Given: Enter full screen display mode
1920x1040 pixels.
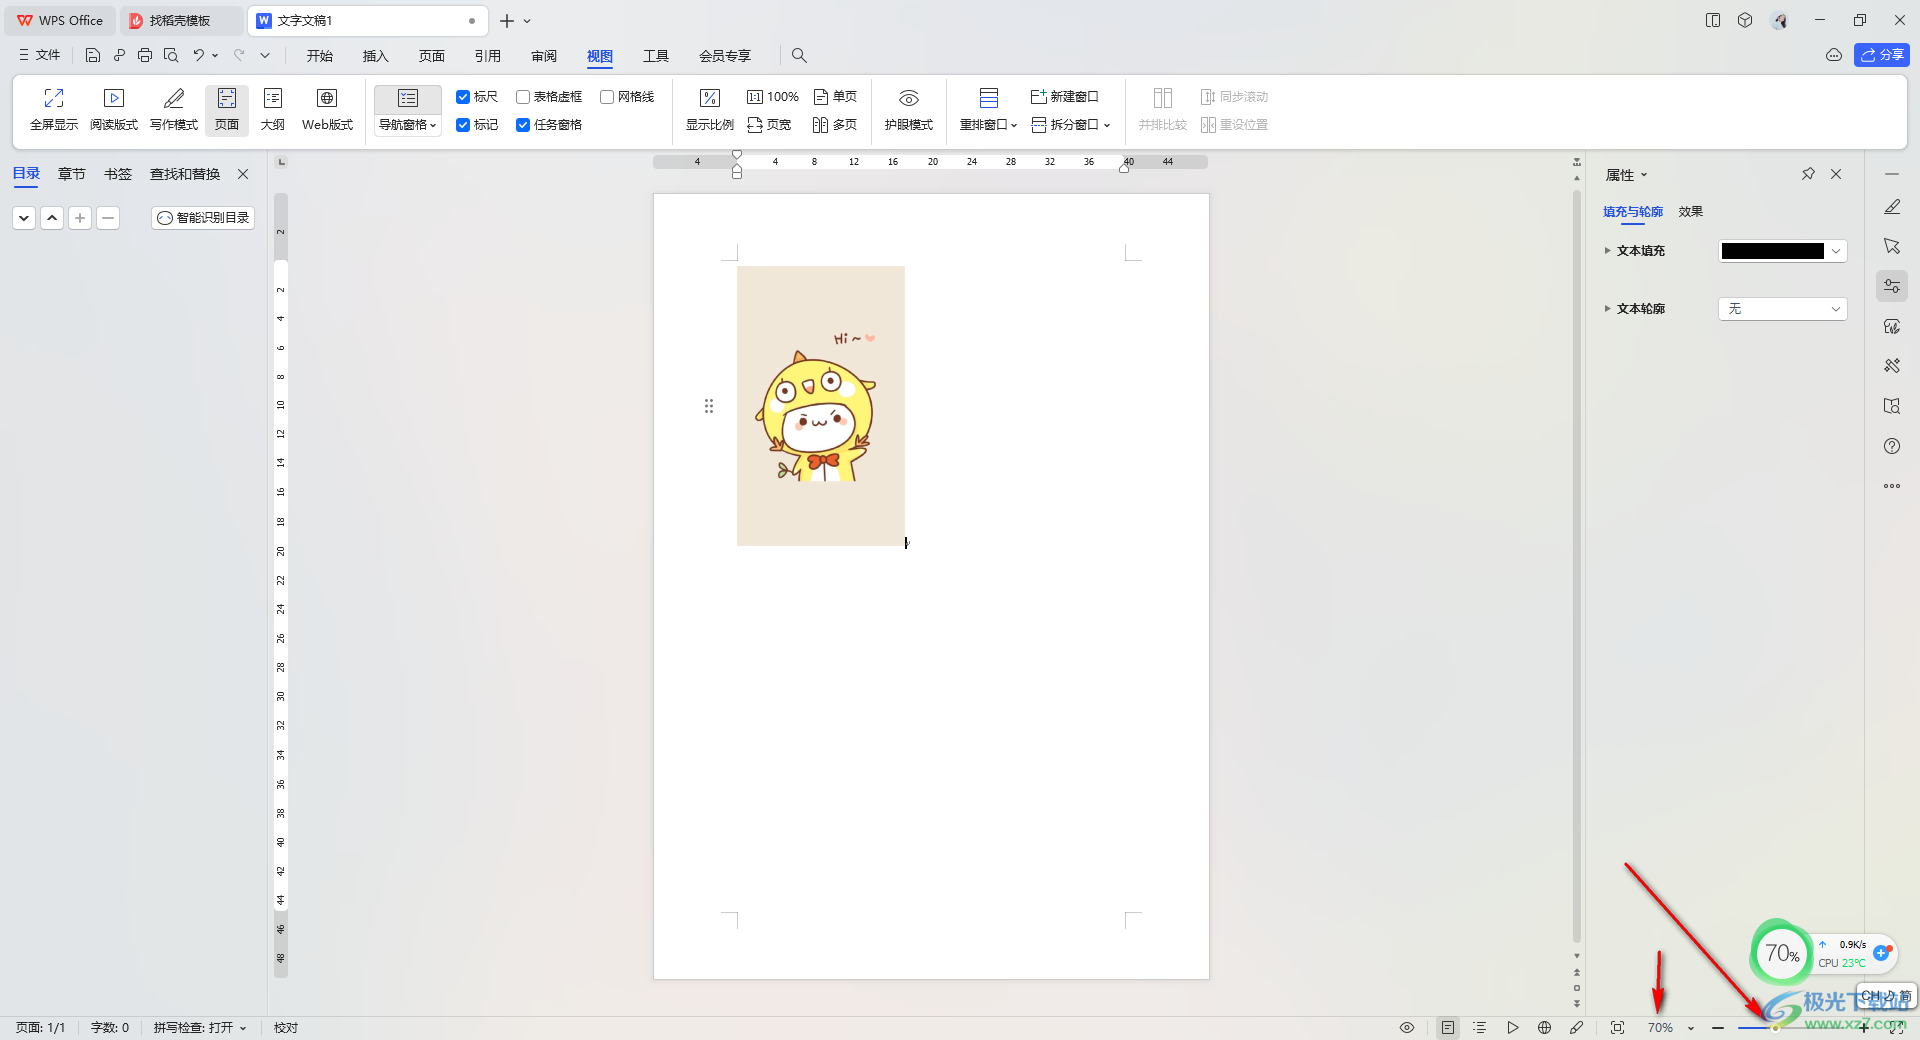Looking at the screenshot, I should click(54, 109).
